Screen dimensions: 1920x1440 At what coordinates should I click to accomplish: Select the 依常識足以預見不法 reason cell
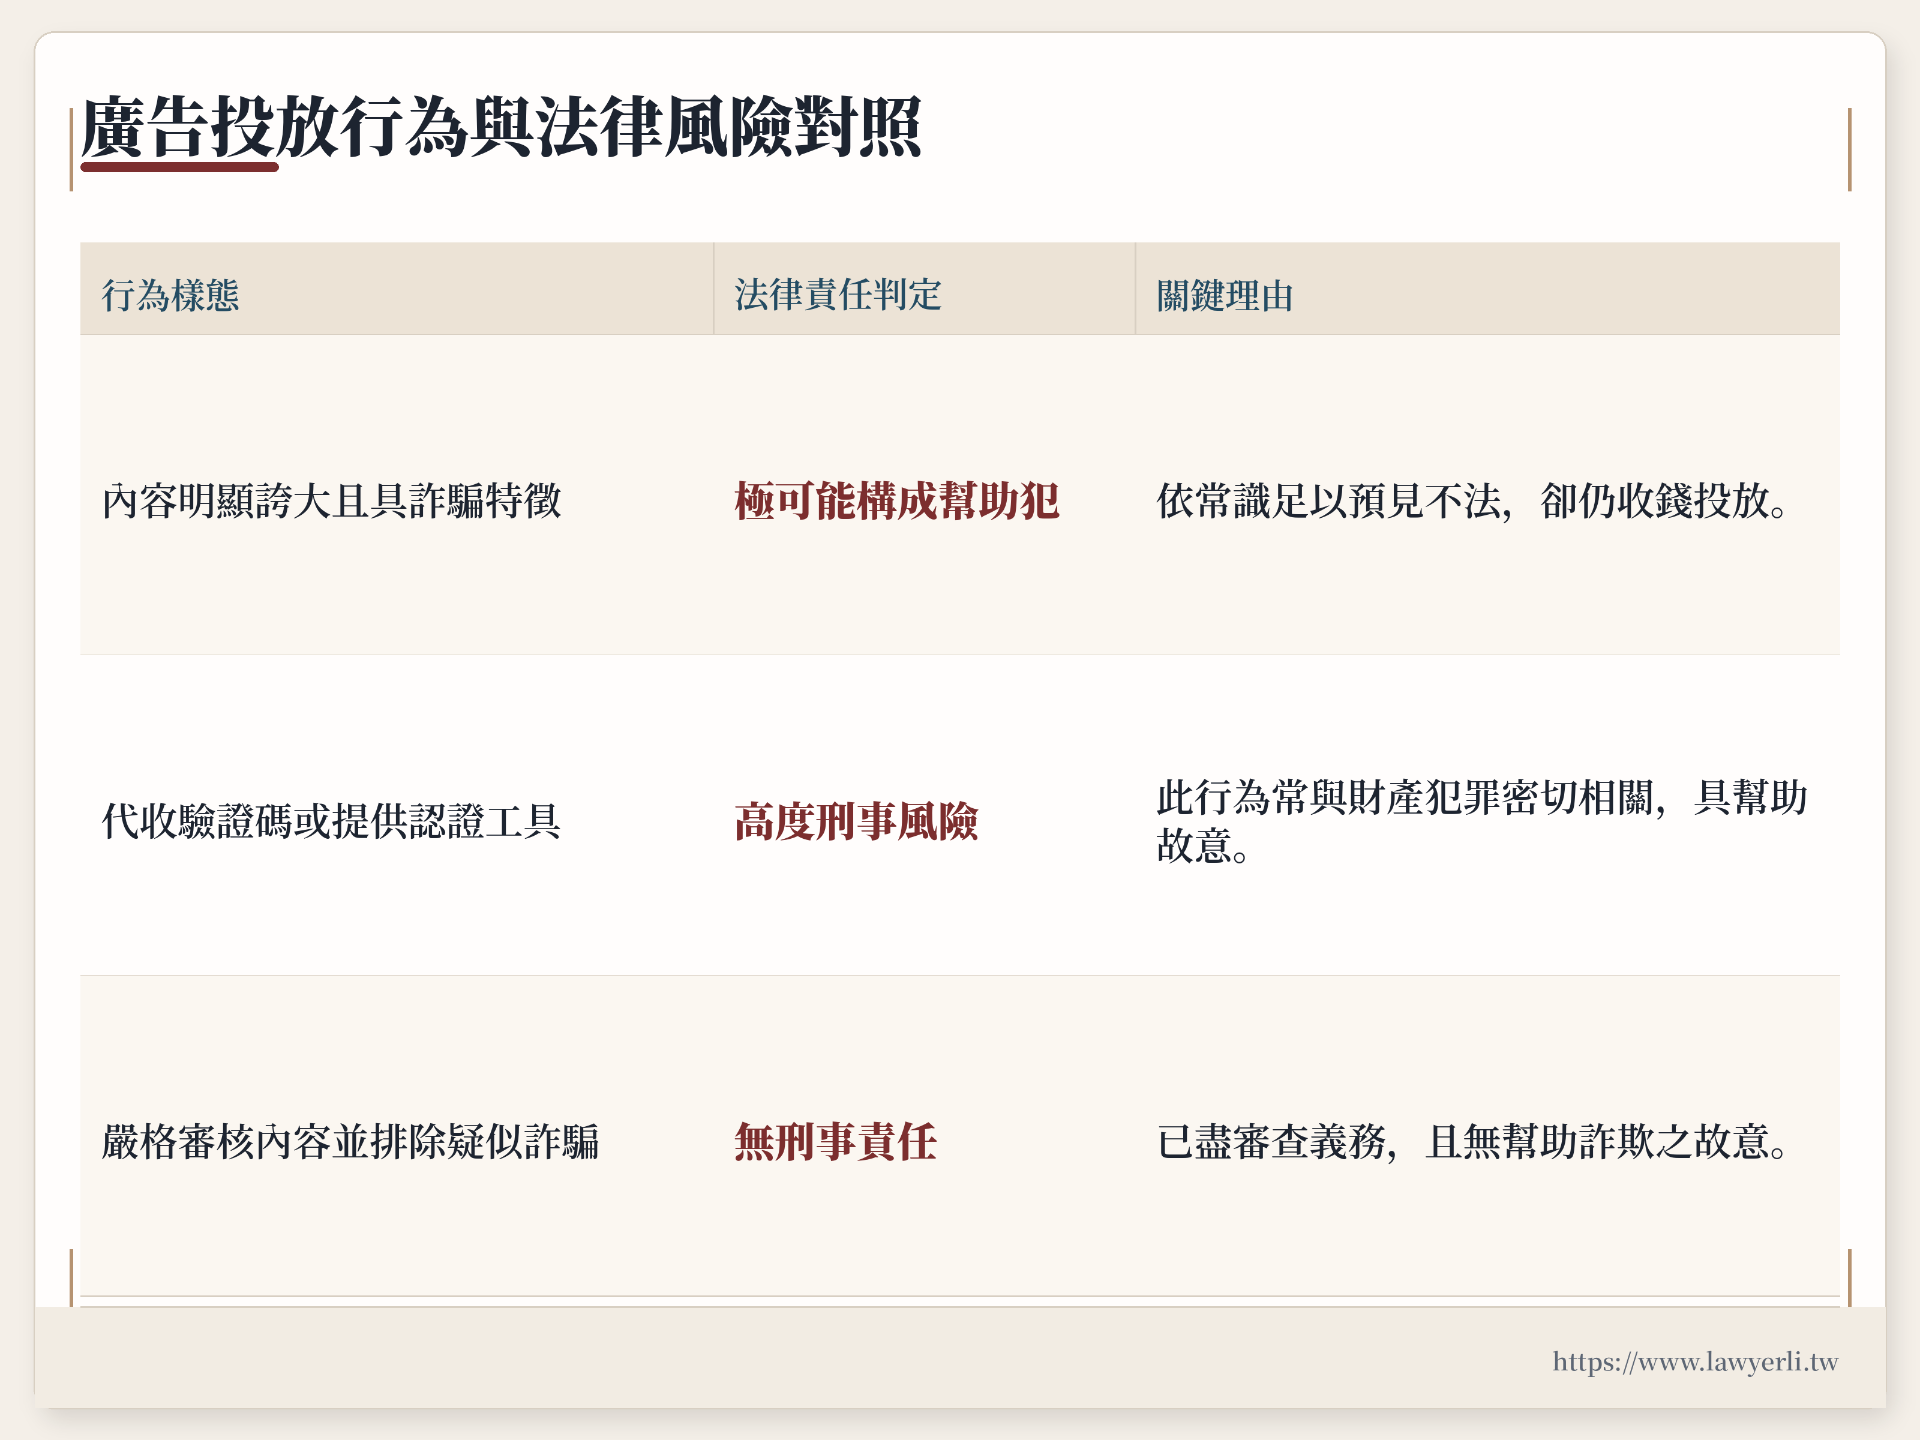(1471, 501)
